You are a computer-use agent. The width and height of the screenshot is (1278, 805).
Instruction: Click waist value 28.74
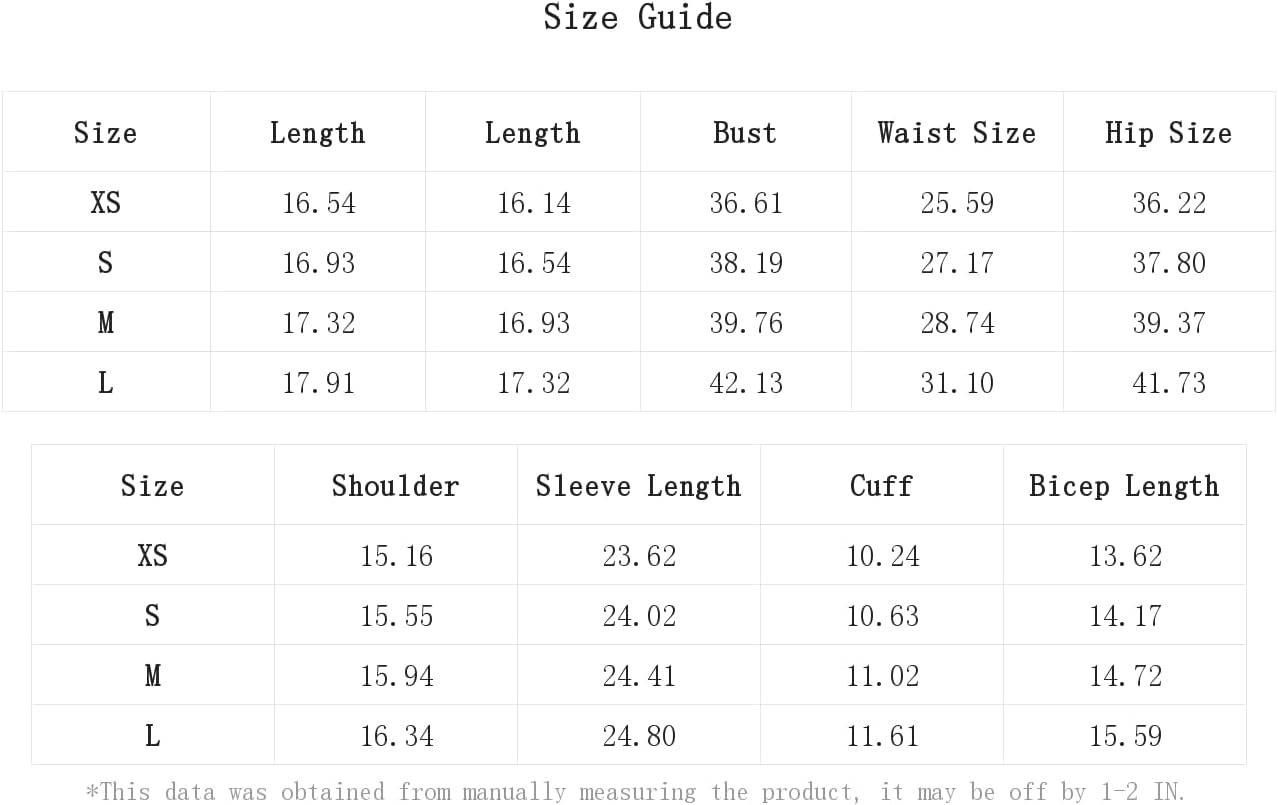[x=957, y=323]
